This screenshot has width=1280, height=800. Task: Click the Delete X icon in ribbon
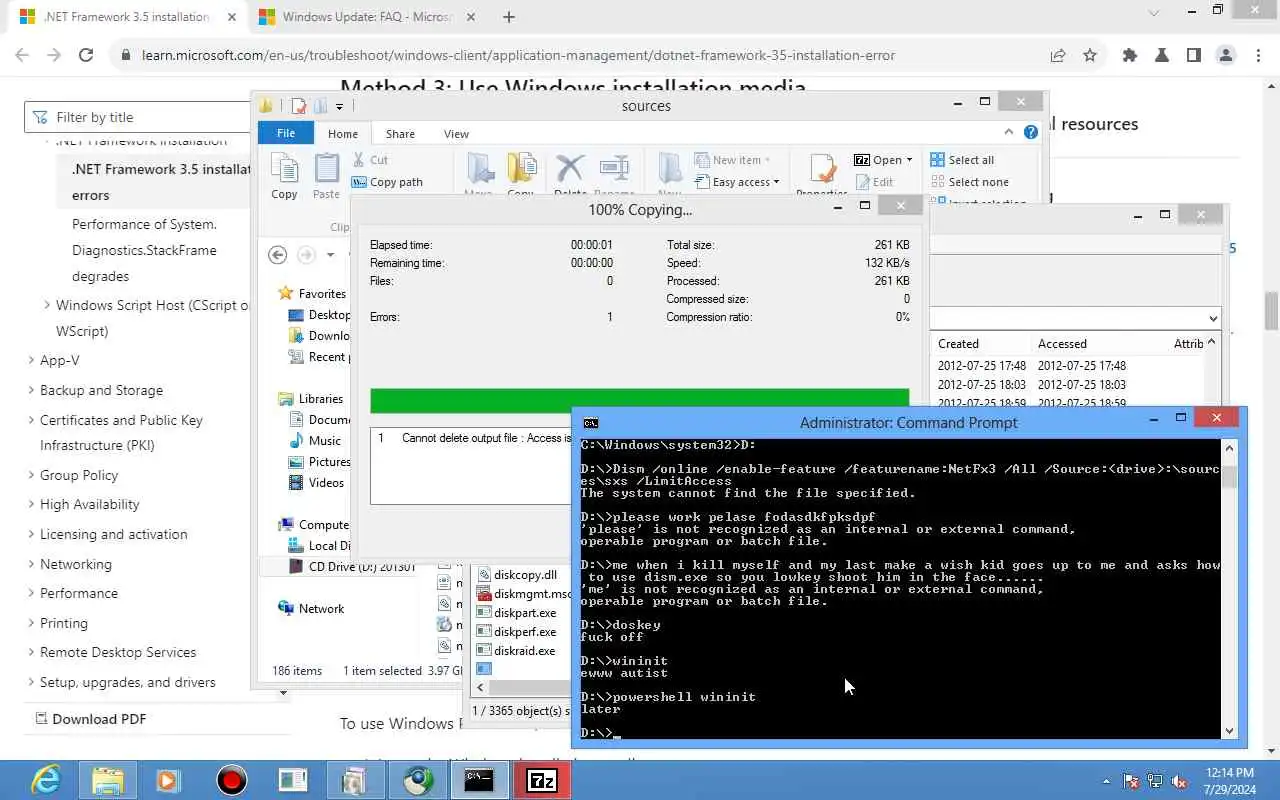[x=570, y=170]
